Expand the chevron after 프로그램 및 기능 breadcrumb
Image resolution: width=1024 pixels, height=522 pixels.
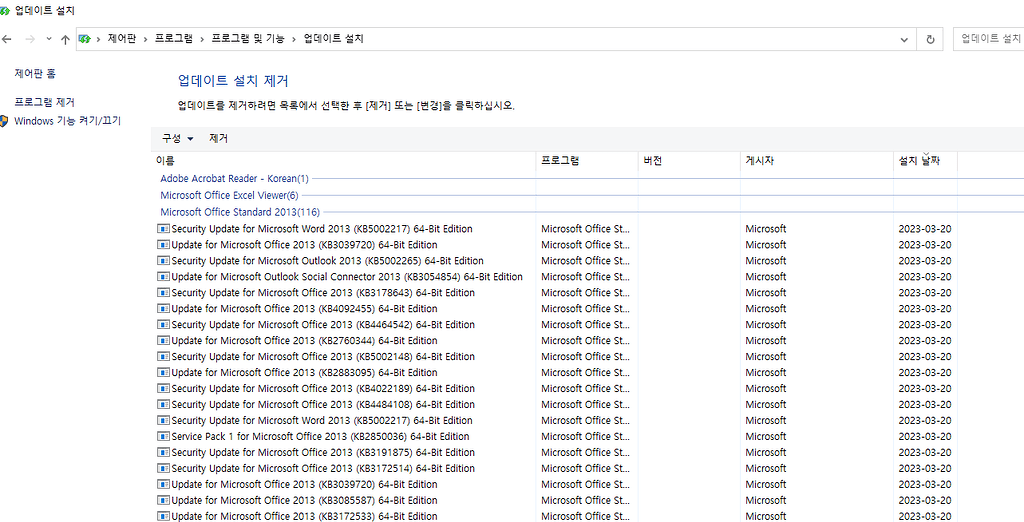295,39
